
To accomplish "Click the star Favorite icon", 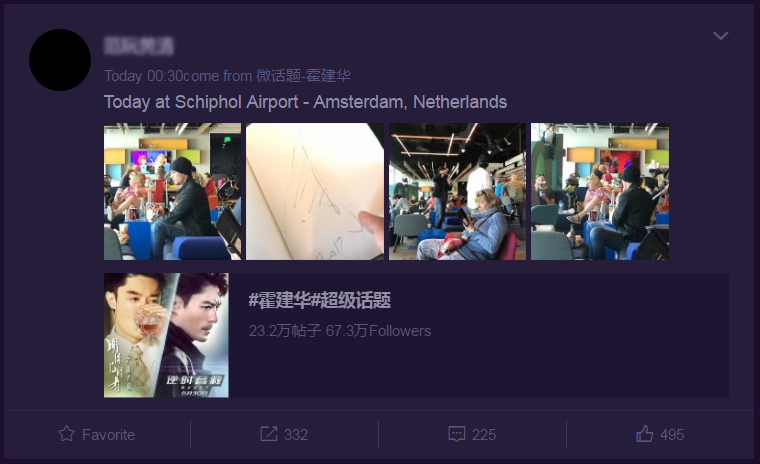I will pos(66,433).
